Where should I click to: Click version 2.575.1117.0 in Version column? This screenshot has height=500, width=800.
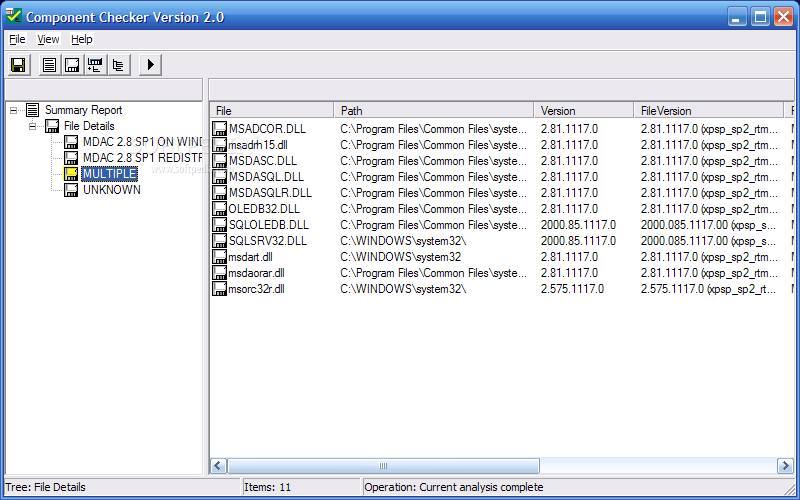click(x=572, y=289)
